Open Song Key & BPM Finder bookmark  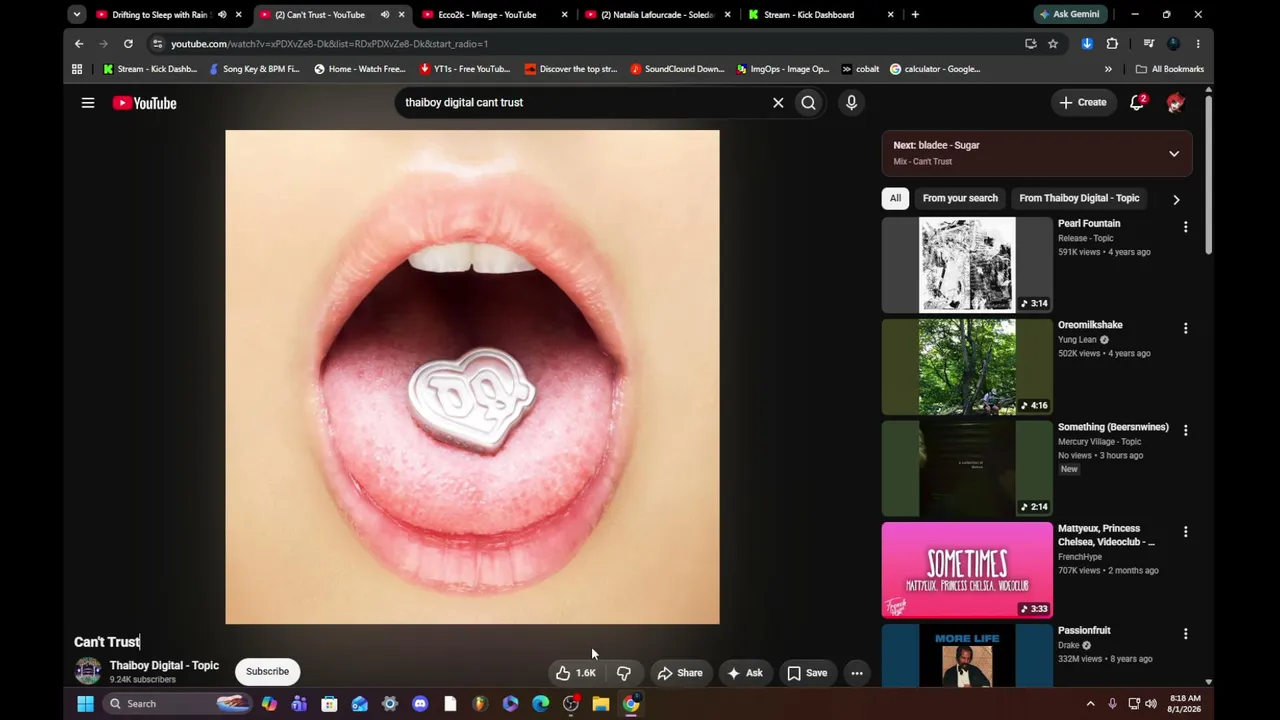(254, 69)
